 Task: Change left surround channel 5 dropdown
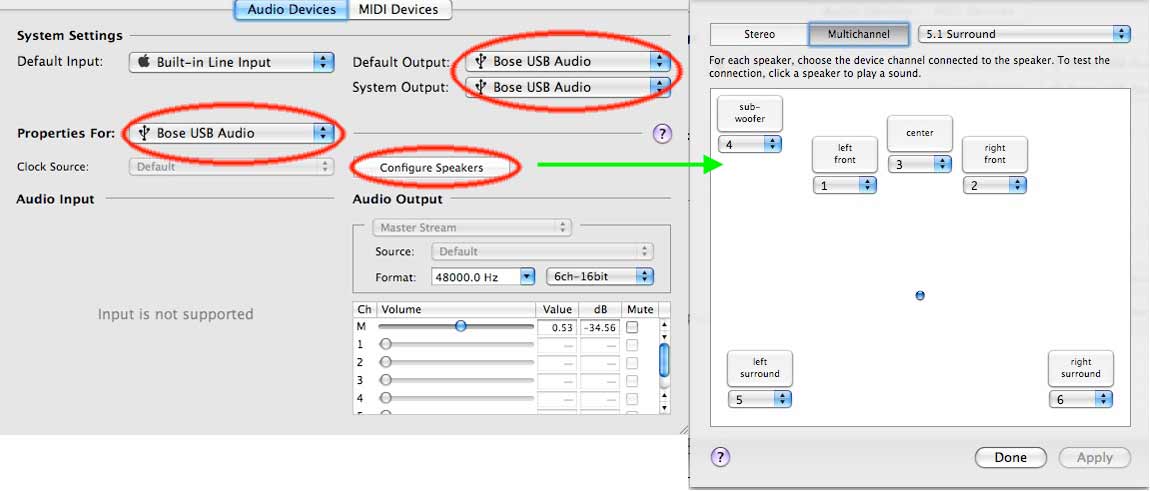(x=760, y=399)
